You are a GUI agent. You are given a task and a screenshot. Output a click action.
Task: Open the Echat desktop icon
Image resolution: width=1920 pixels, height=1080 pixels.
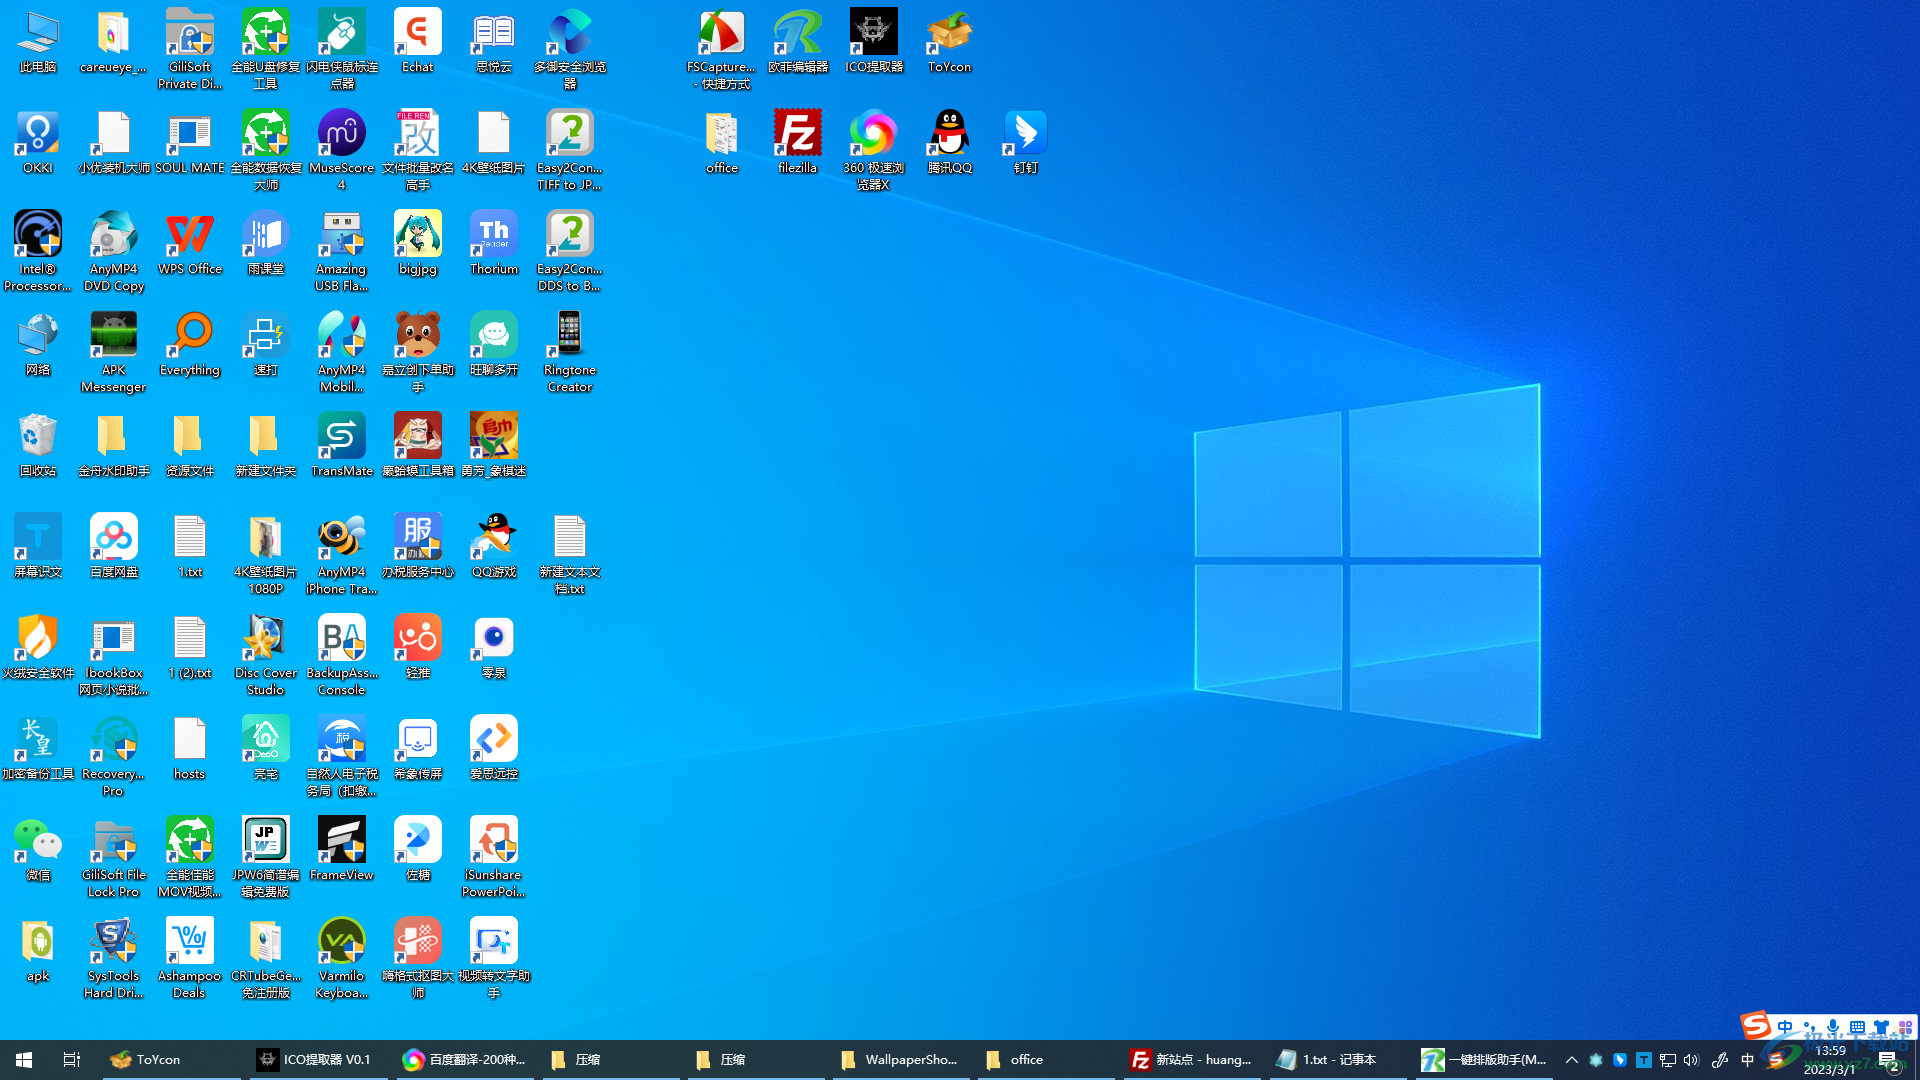(x=417, y=40)
